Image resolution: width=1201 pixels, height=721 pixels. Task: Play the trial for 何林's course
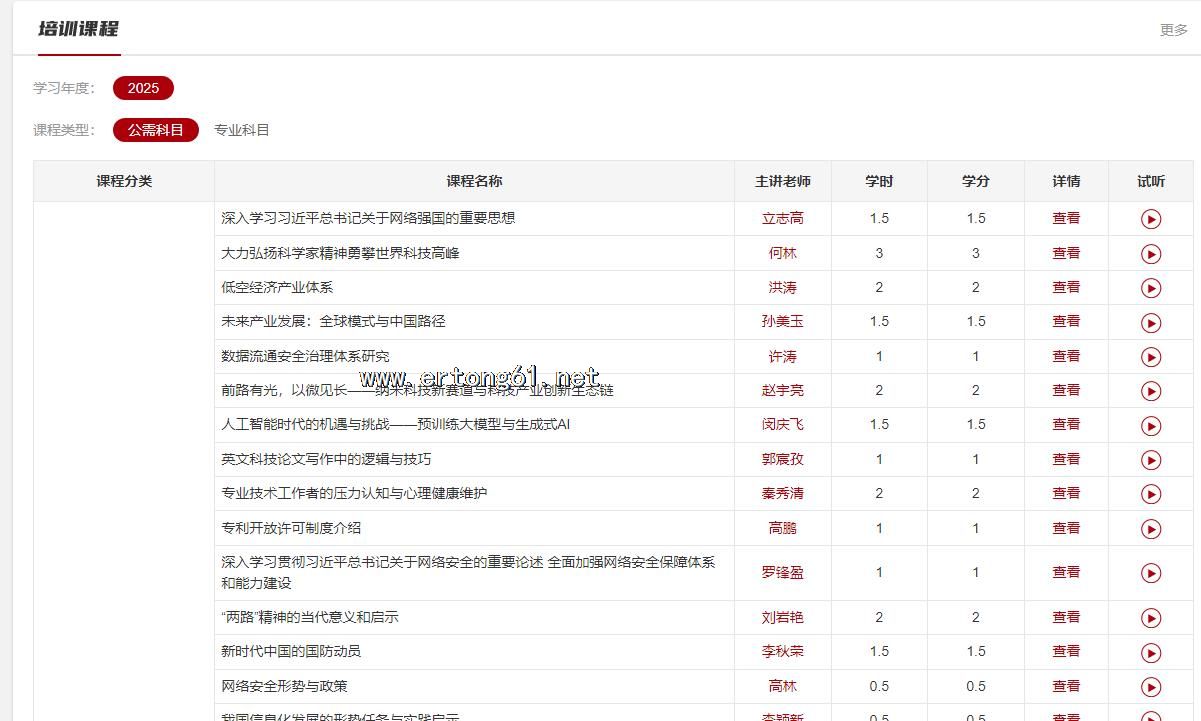pyautogui.click(x=1150, y=254)
